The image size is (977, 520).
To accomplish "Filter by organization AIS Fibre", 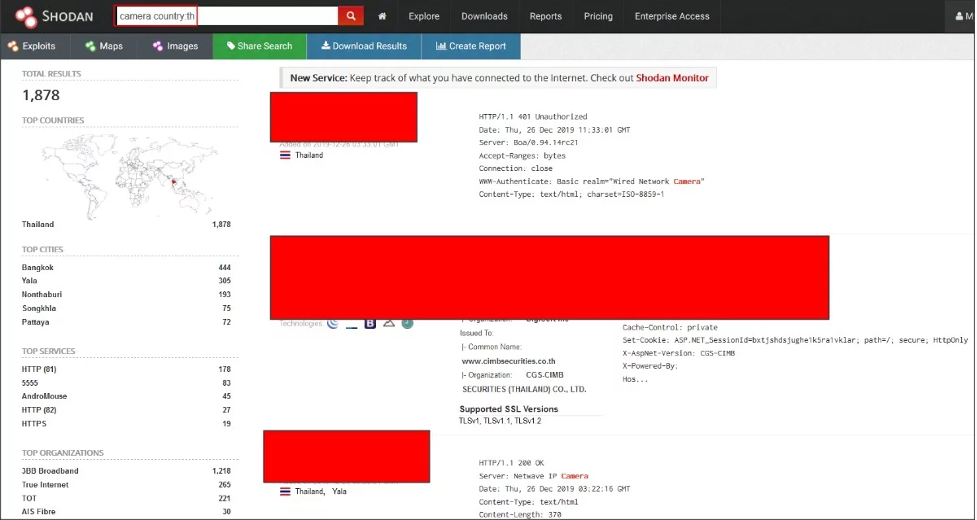I will point(39,511).
